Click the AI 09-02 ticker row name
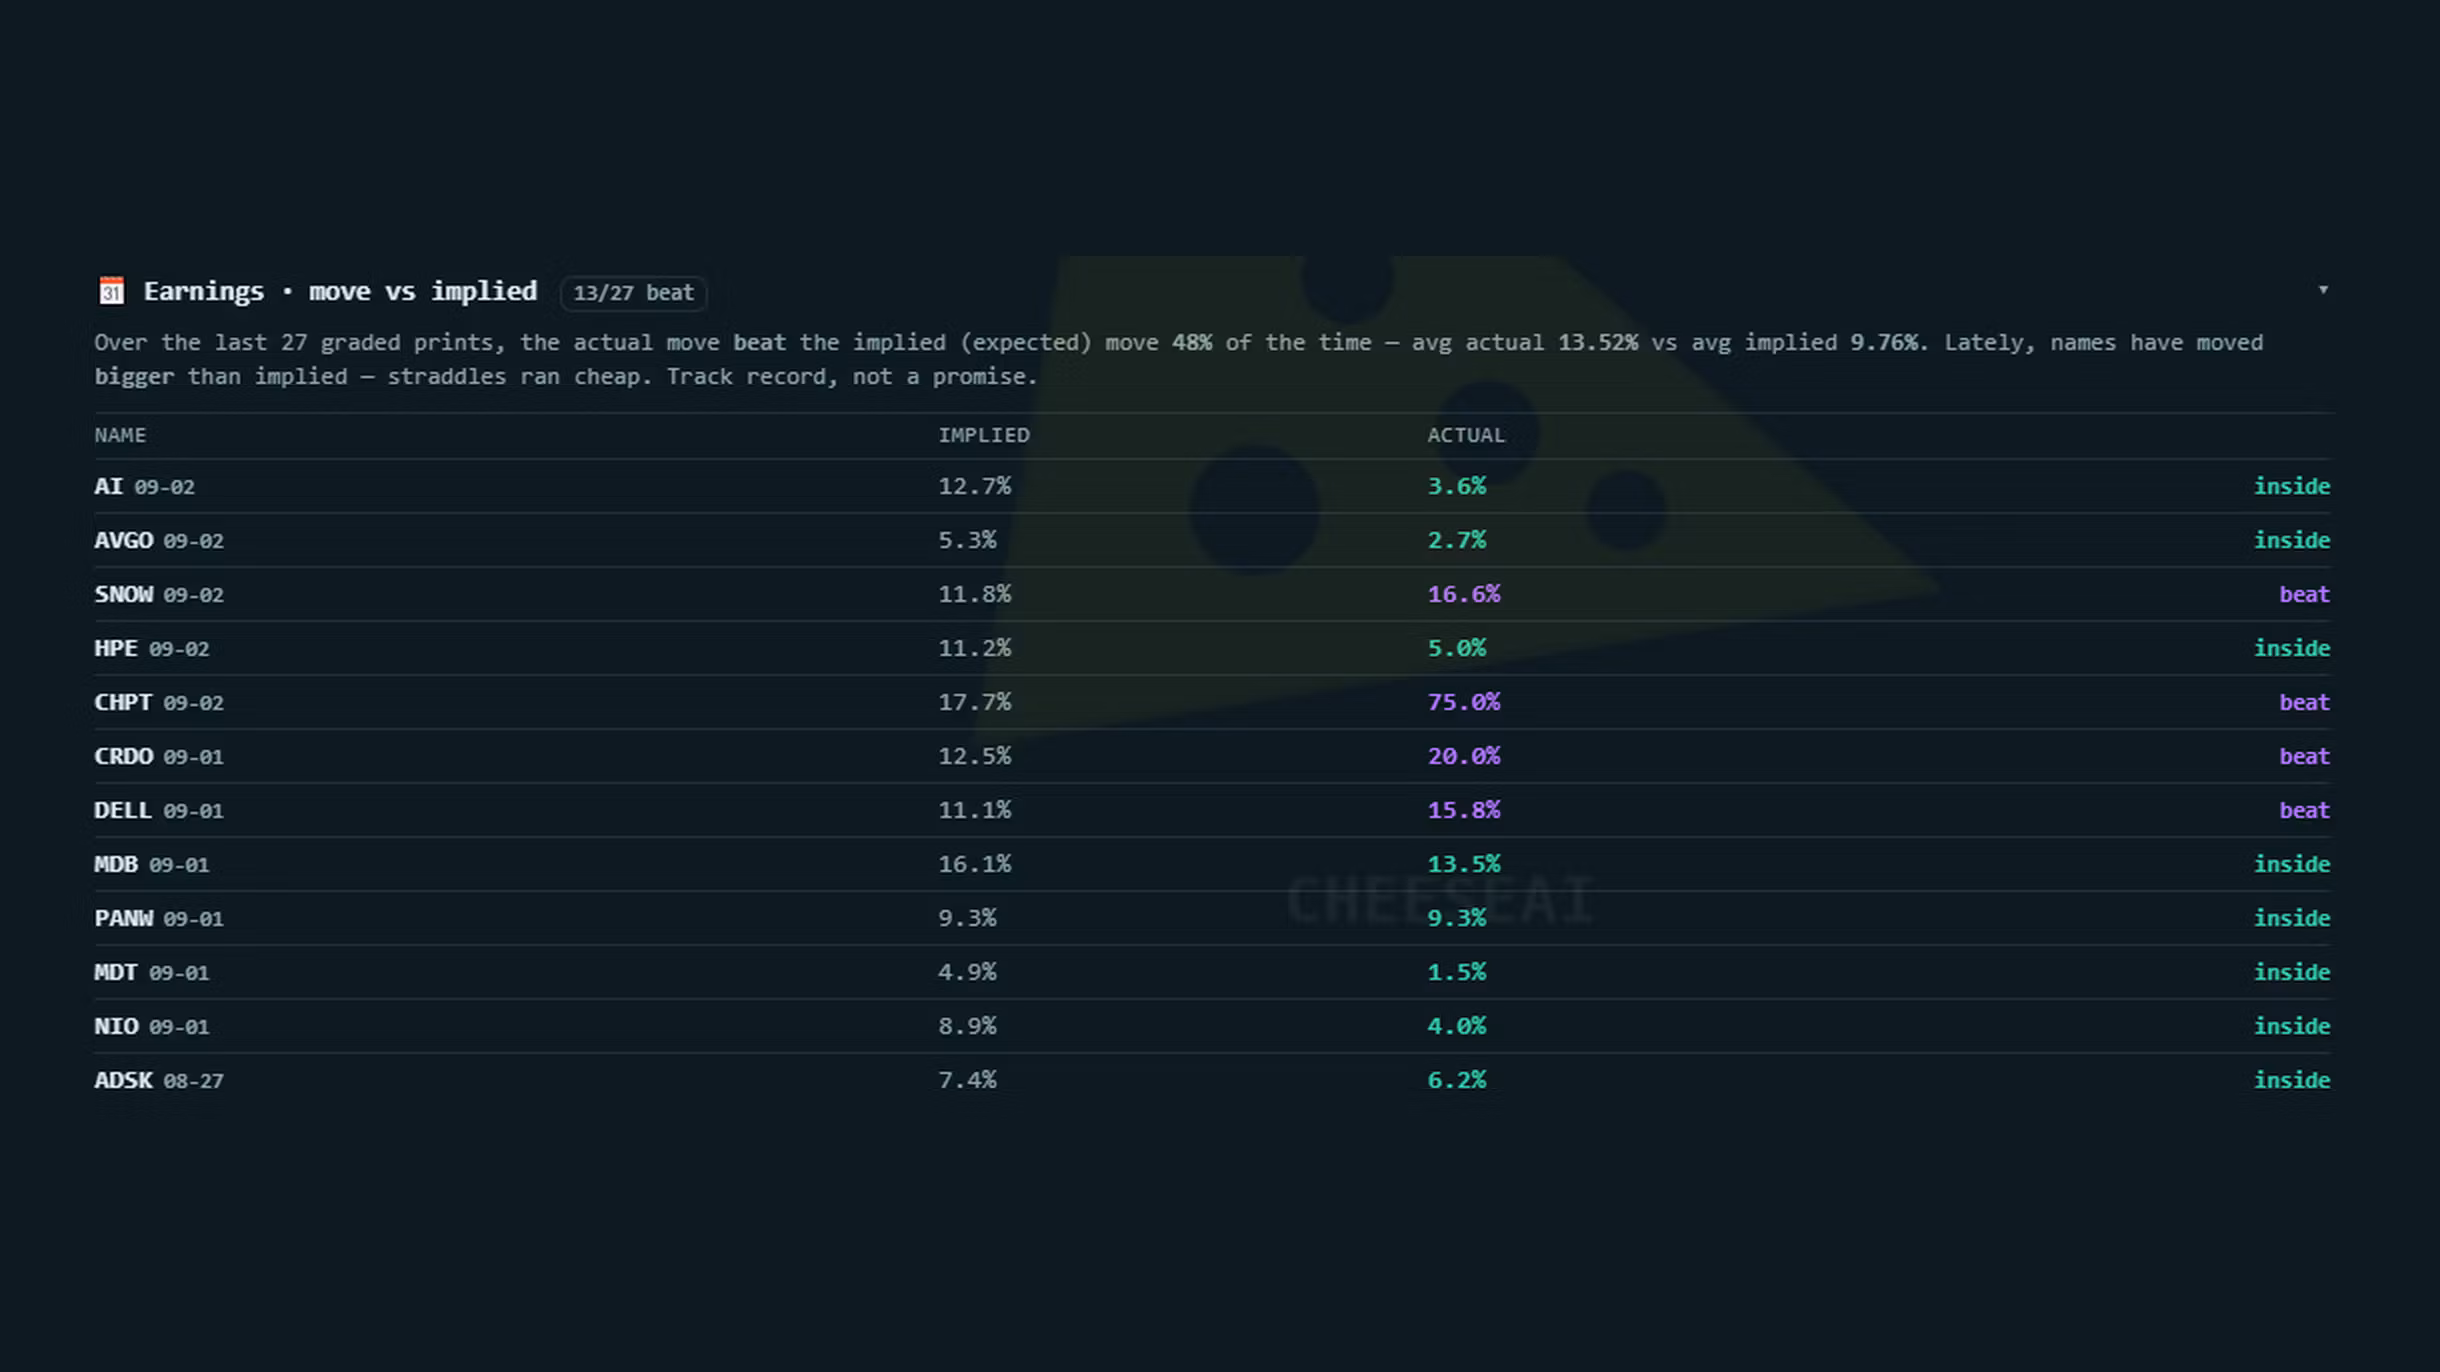This screenshot has width=2440, height=1372. [x=144, y=487]
